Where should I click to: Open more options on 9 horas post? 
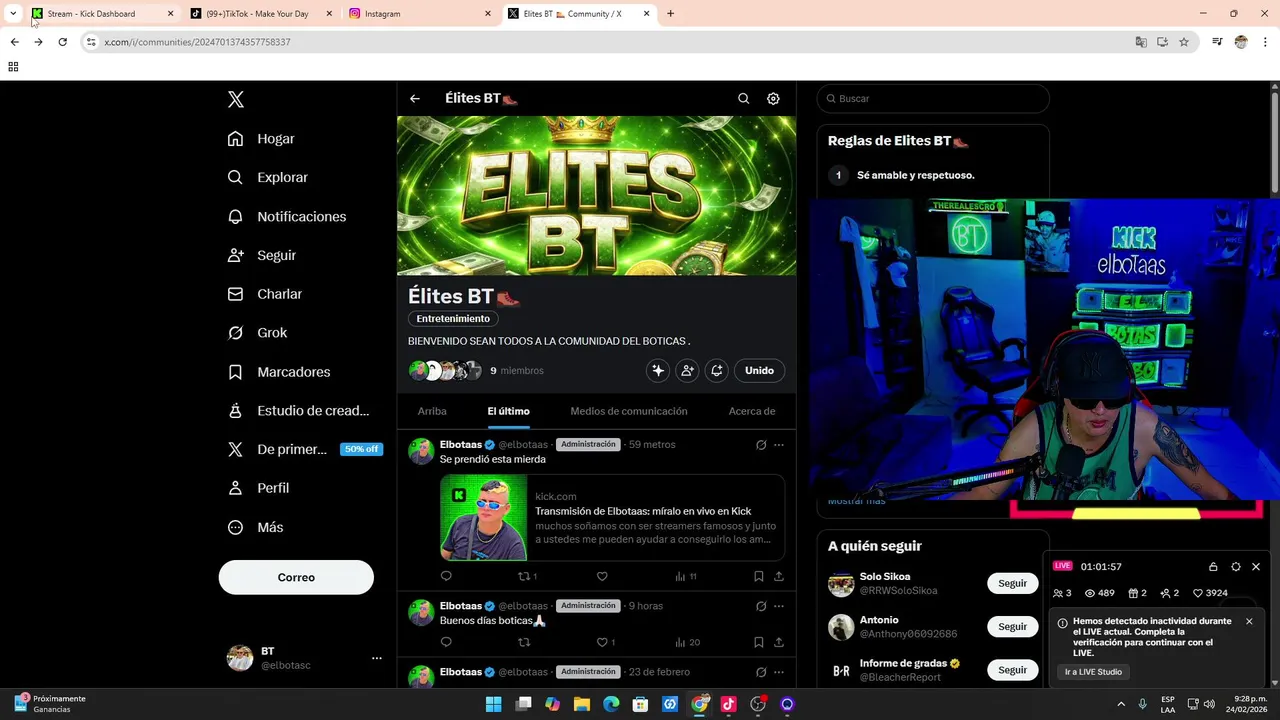(x=779, y=606)
